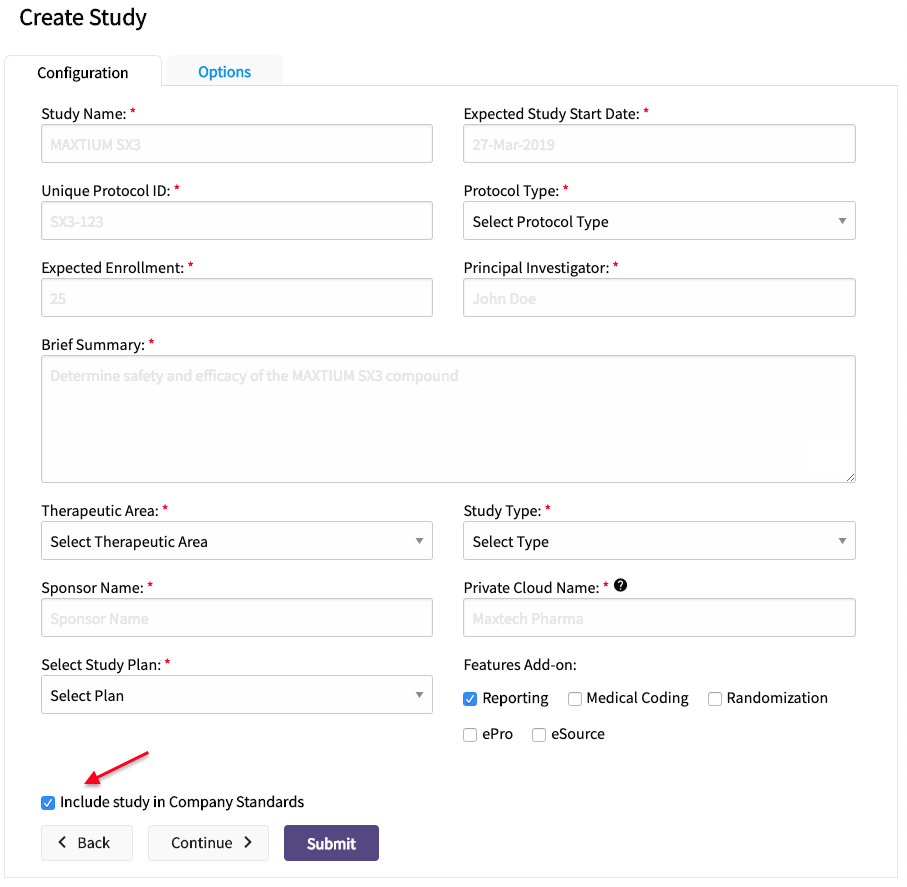Expand the Therapeutic Area dropdown

(237, 542)
